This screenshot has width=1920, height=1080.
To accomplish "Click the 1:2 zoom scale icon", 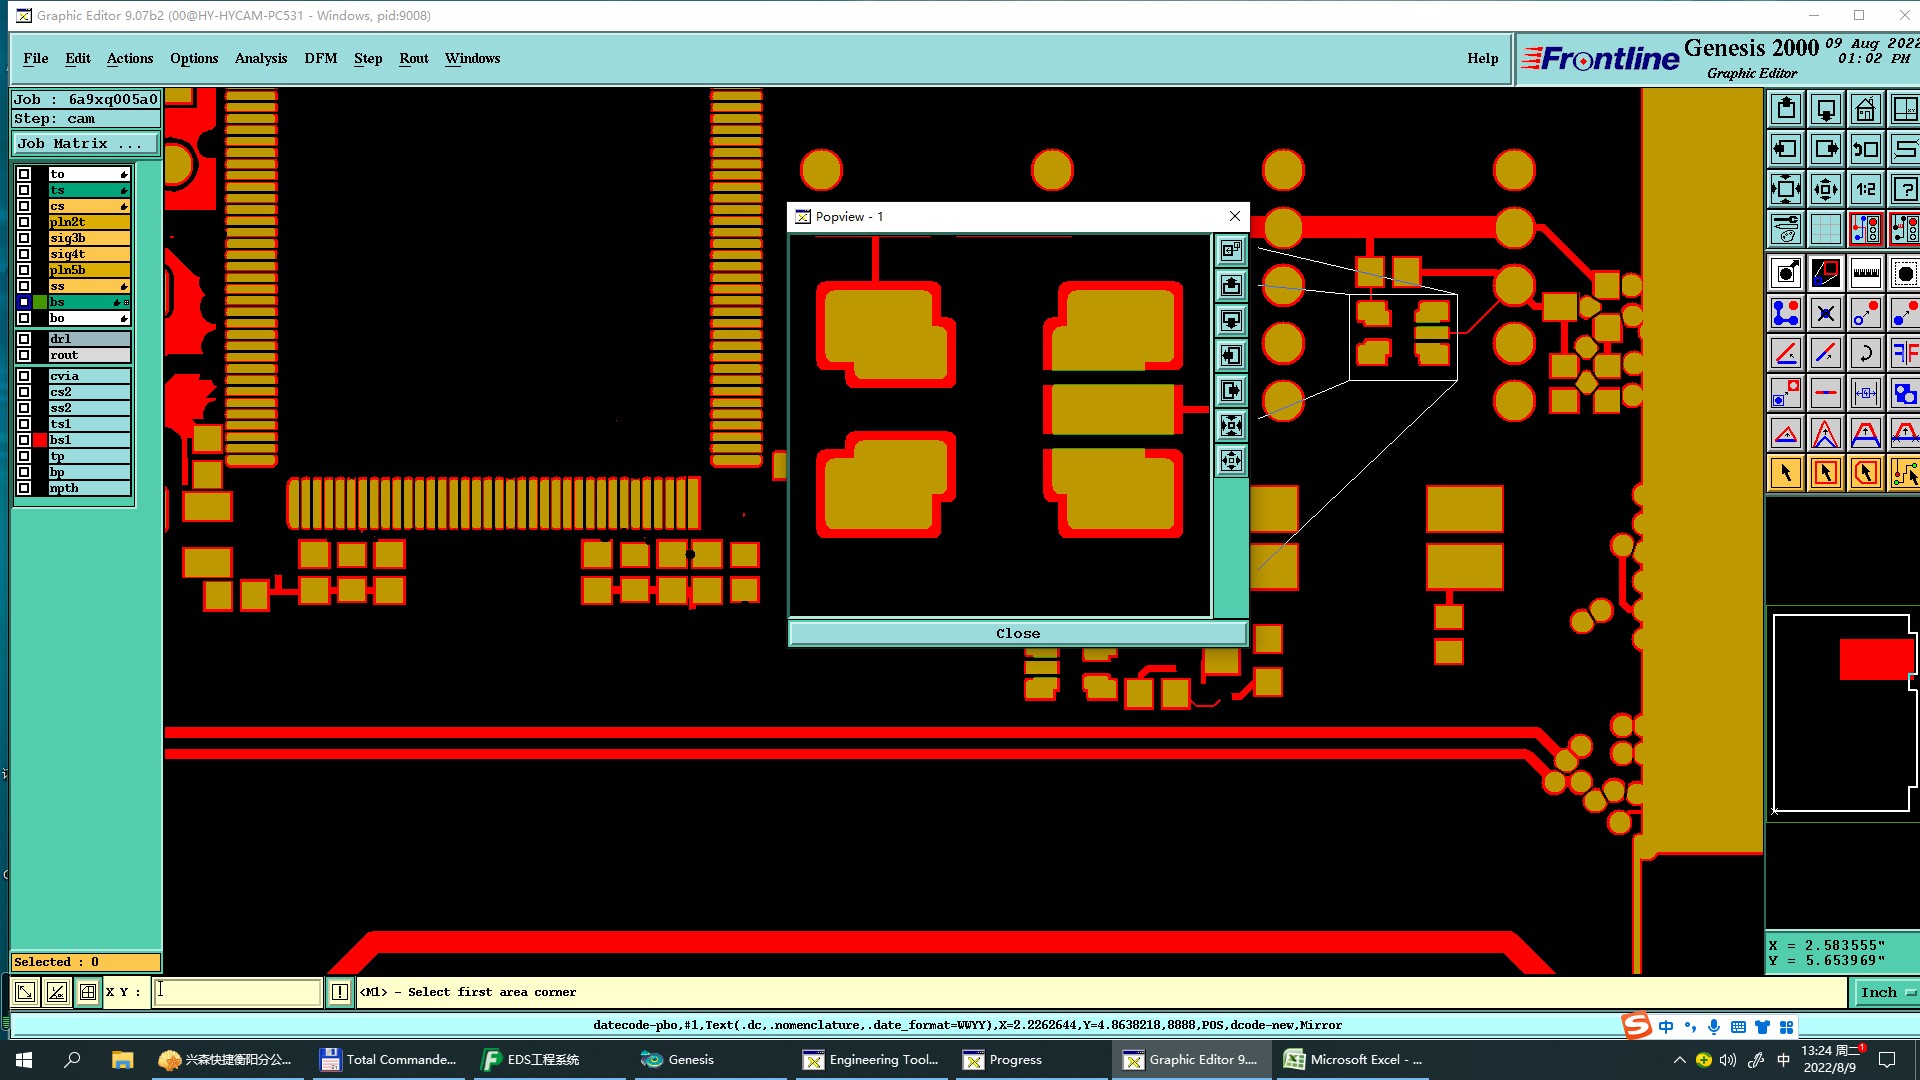I will click(x=1865, y=189).
